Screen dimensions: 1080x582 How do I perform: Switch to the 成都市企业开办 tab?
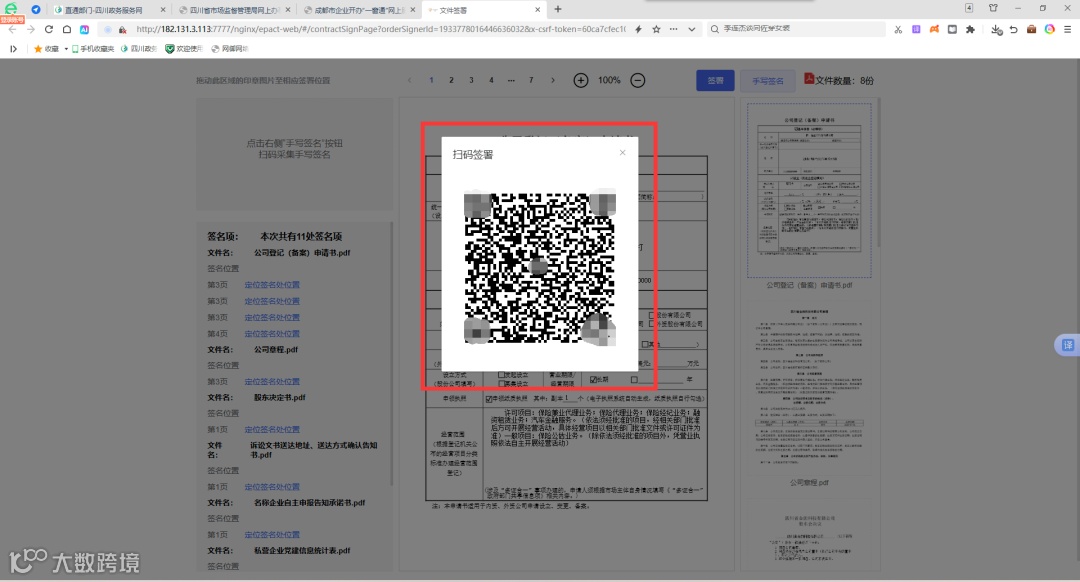(x=359, y=10)
